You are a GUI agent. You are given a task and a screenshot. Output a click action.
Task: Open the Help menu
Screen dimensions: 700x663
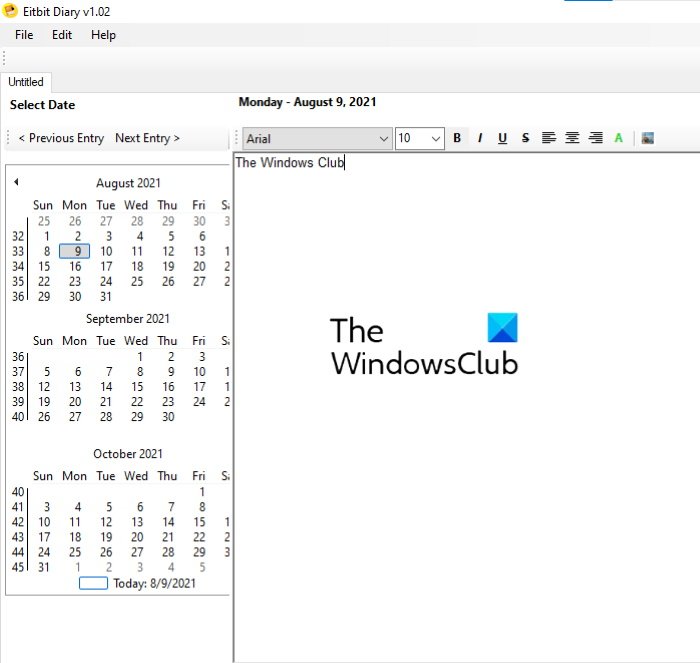pyautogui.click(x=103, y=35)
